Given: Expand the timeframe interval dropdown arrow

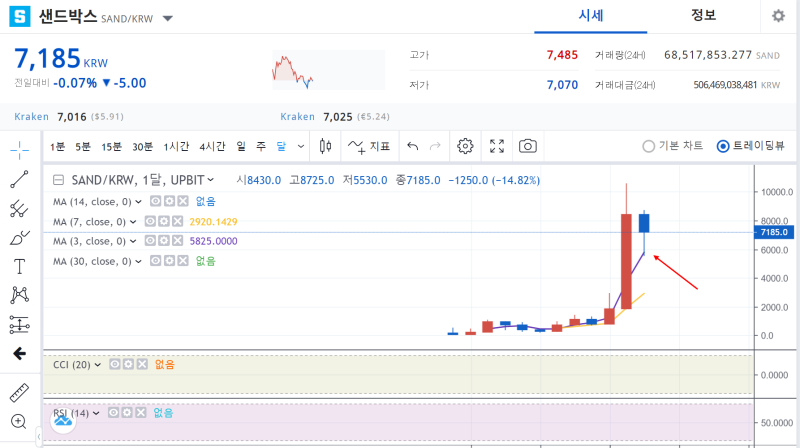Looking at the screenshot, I should 301,146.
